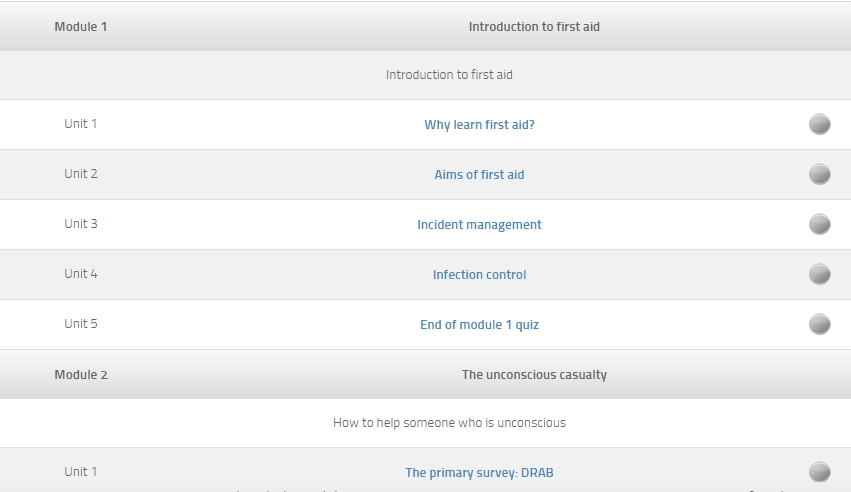Image resolution: width=851 pixels, height=492 pixels.
Task: Select the Unit 3 row label
Action: [x=81, y=224]
